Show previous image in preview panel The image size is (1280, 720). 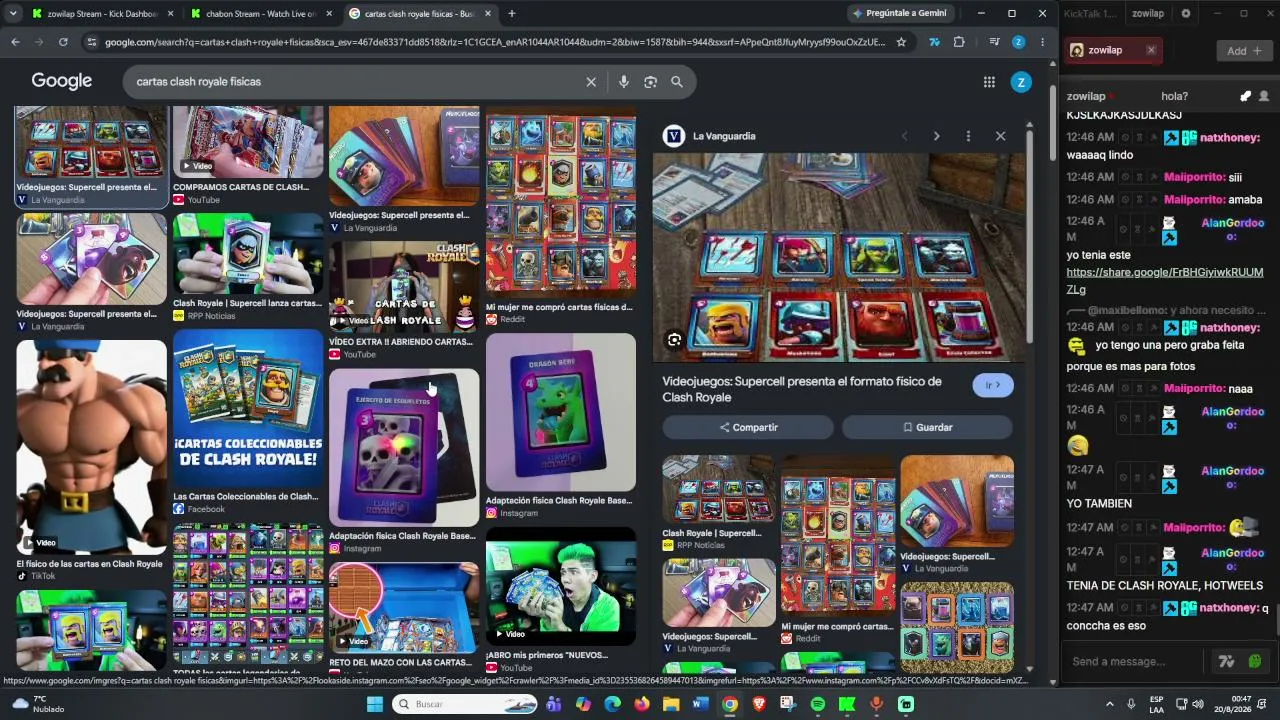pyautogui.click(x=904, y=136)
